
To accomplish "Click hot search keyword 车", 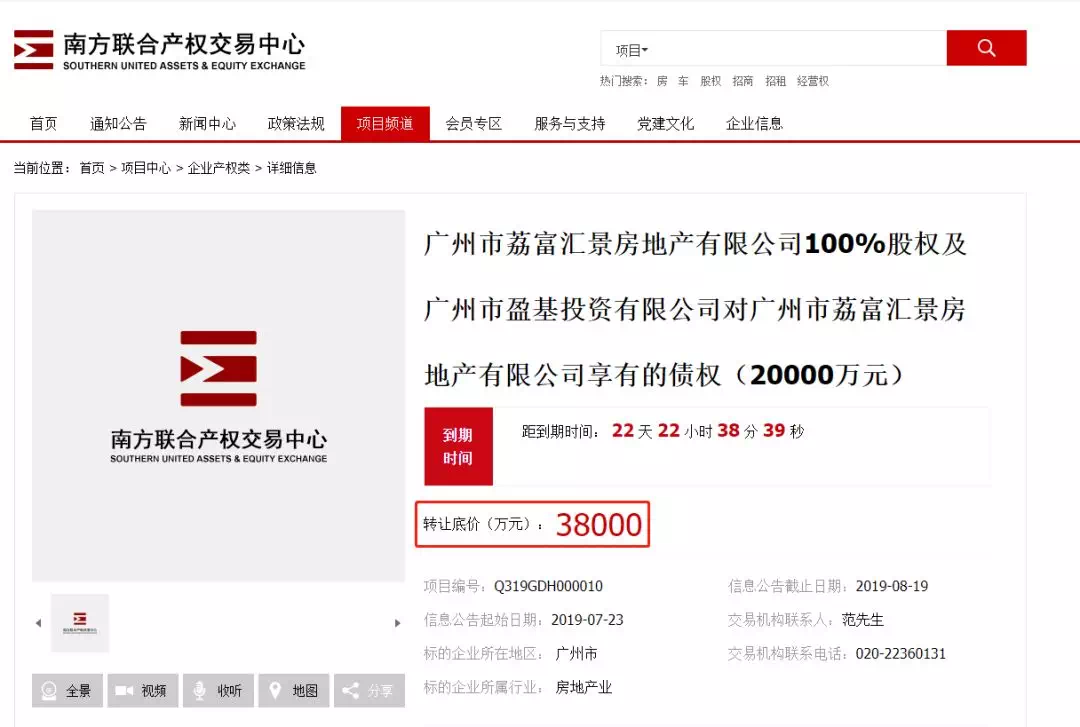I will pos(683,81).
